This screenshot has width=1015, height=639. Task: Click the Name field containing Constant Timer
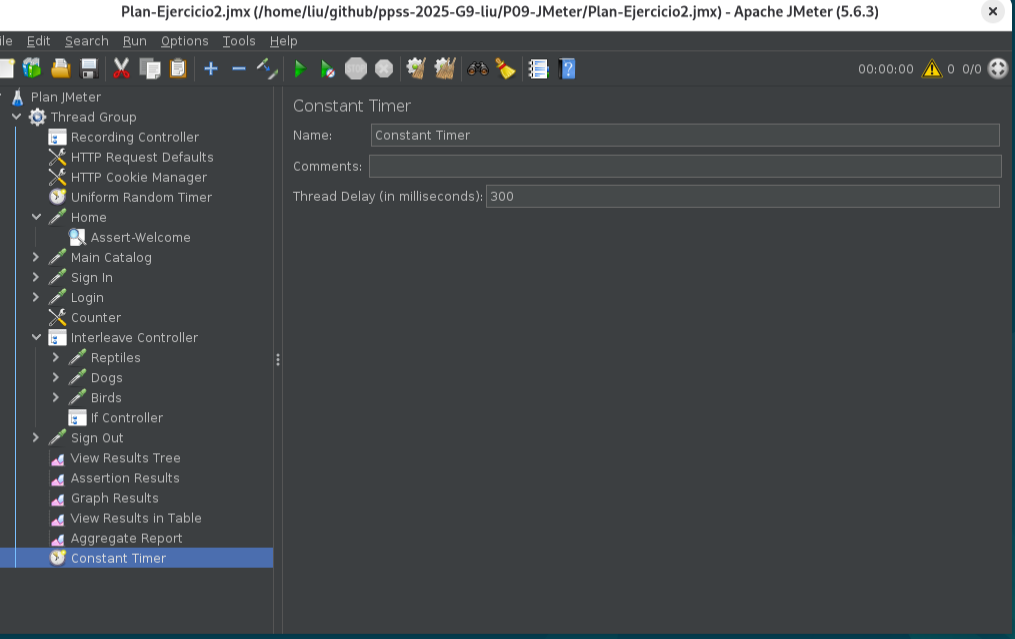point(685,135)
